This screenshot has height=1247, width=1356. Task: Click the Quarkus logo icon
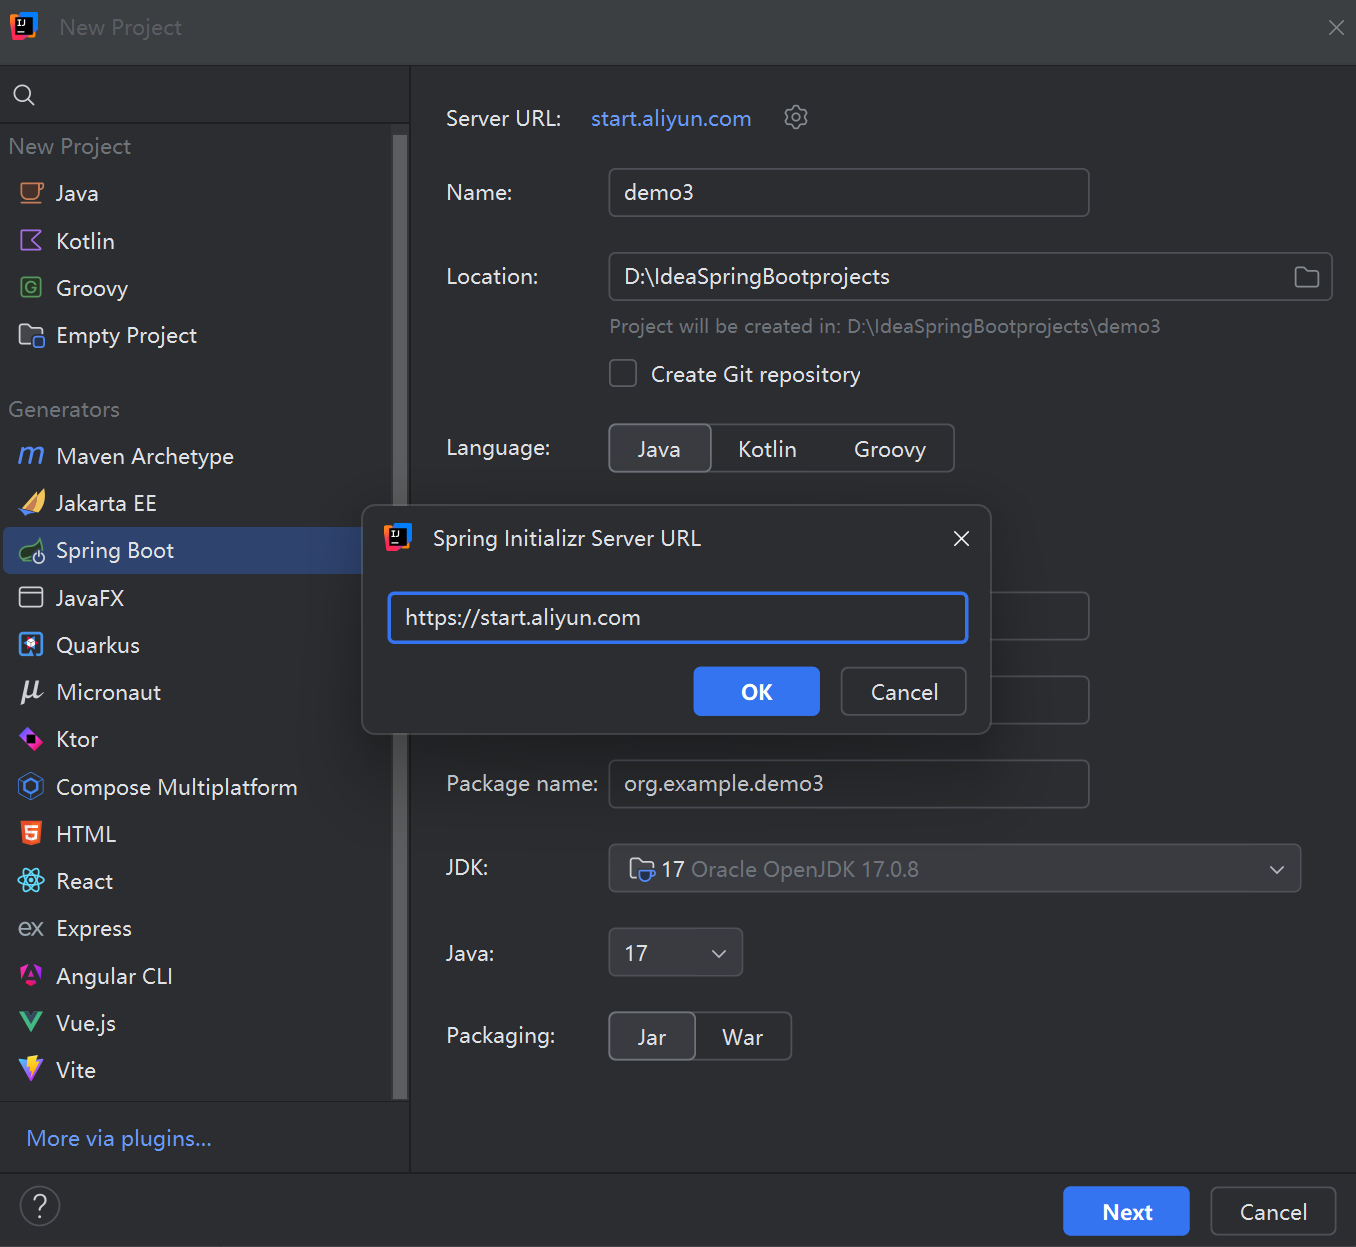(32, 645)
